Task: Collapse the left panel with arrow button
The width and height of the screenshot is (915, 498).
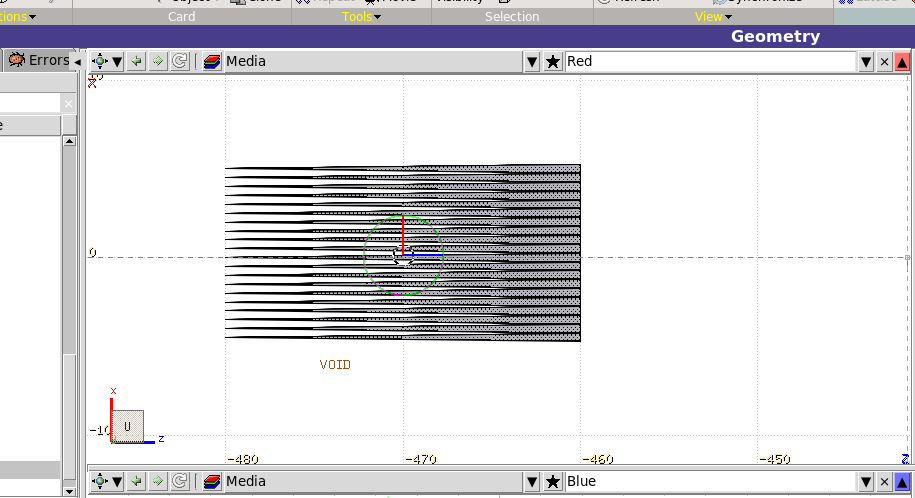Action: 77,61
